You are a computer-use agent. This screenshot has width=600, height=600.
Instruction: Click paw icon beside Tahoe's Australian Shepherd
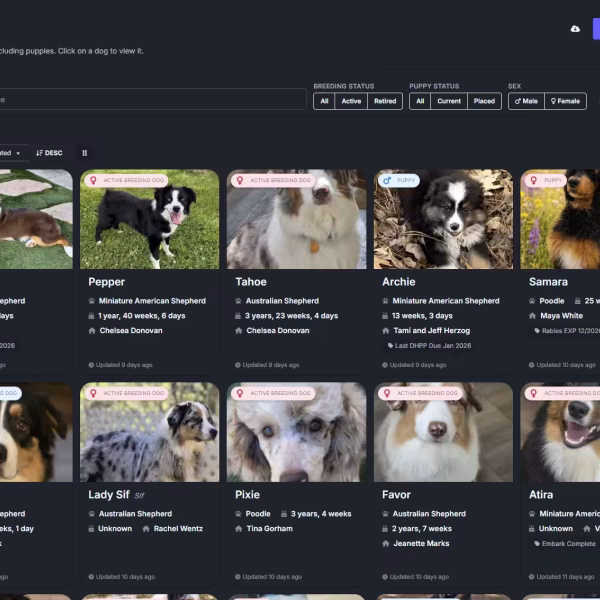[238, 301]
